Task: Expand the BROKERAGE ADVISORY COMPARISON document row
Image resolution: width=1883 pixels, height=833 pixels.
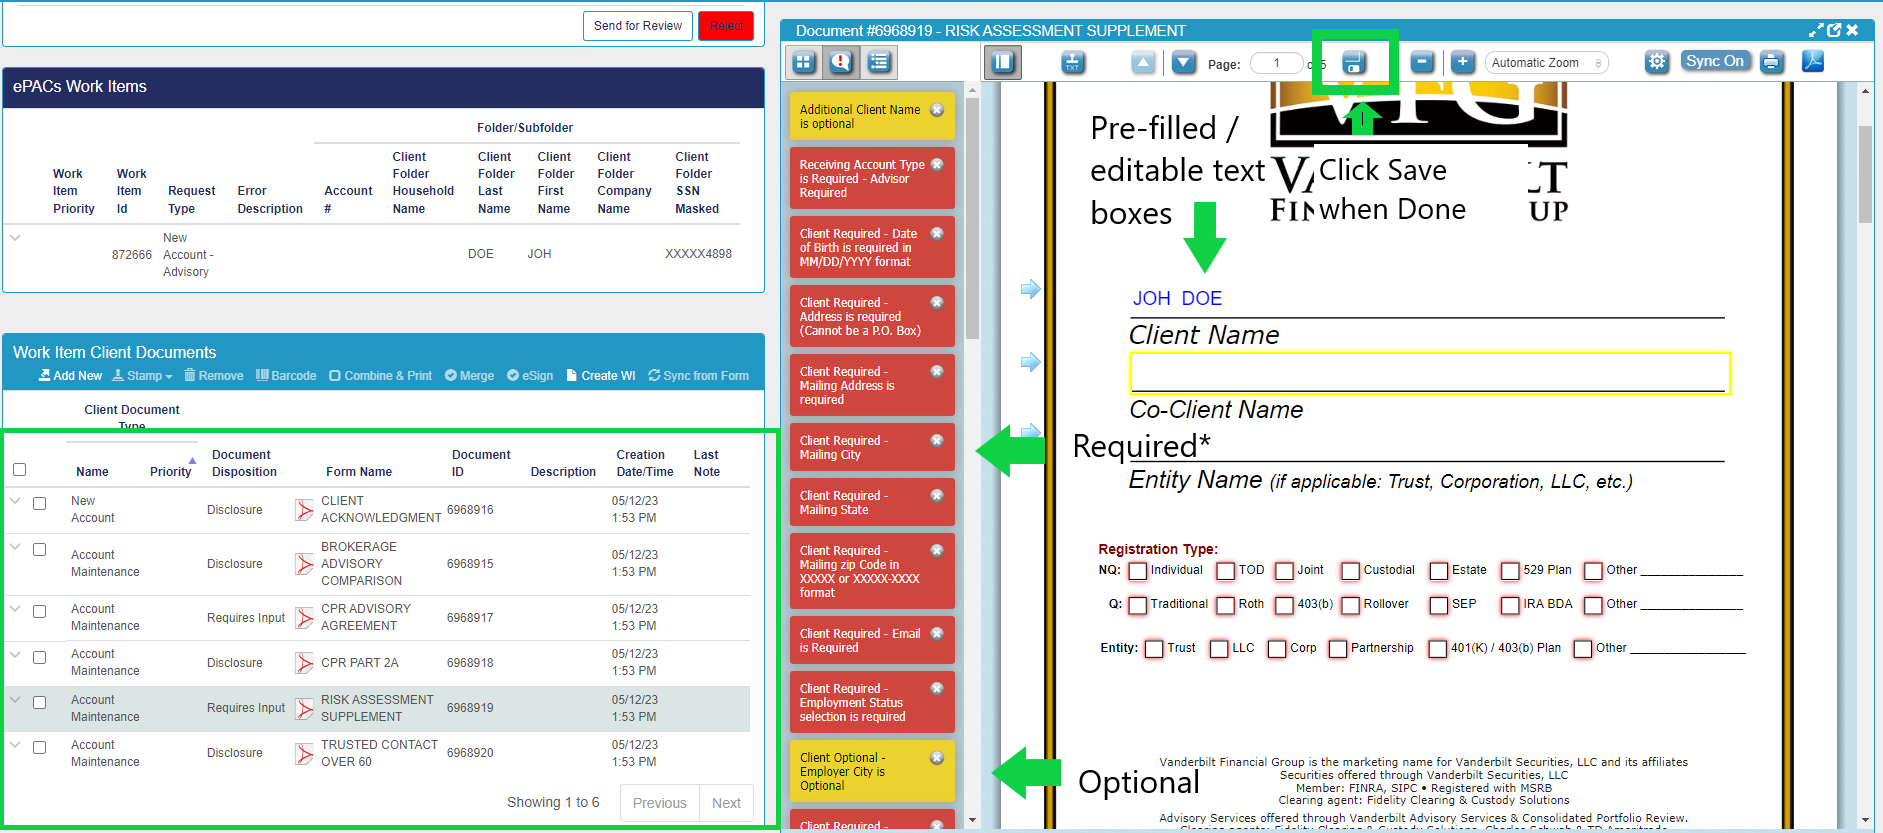Action: pos(15,547)
